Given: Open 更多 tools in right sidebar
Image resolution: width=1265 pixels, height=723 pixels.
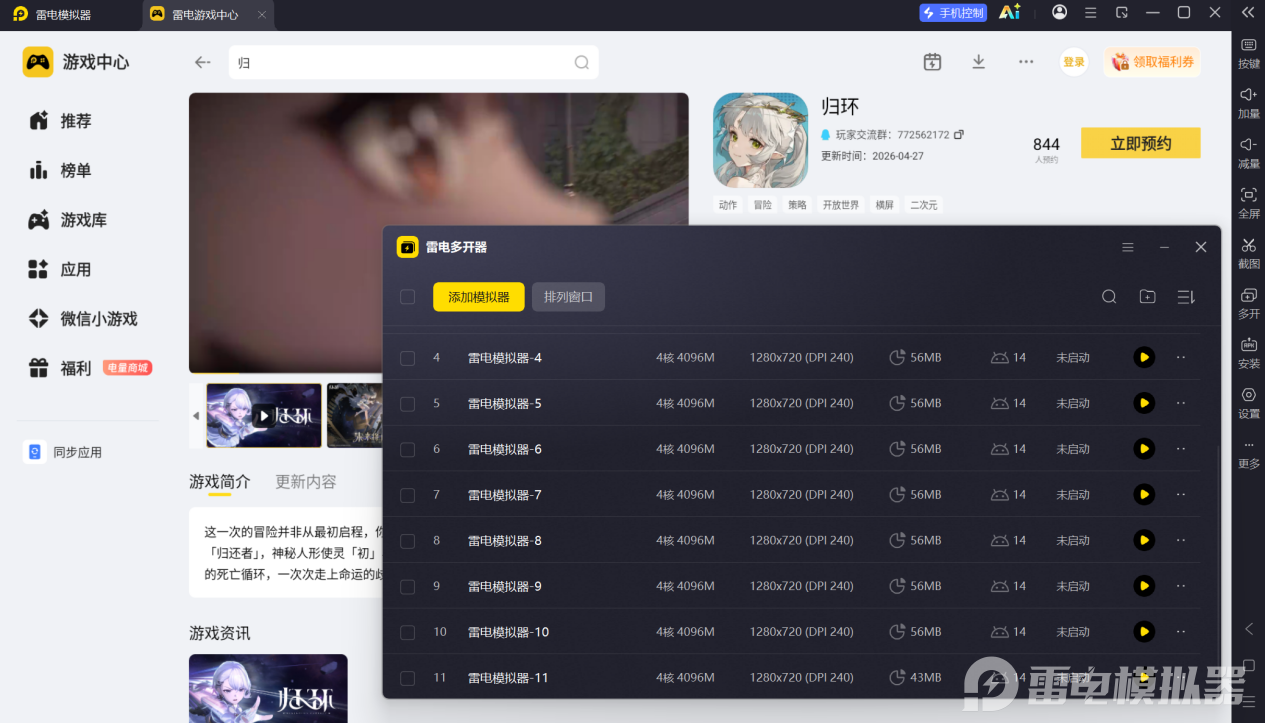Looking at the screenshot, I should pyautogui.click(x=1248, y=452).
